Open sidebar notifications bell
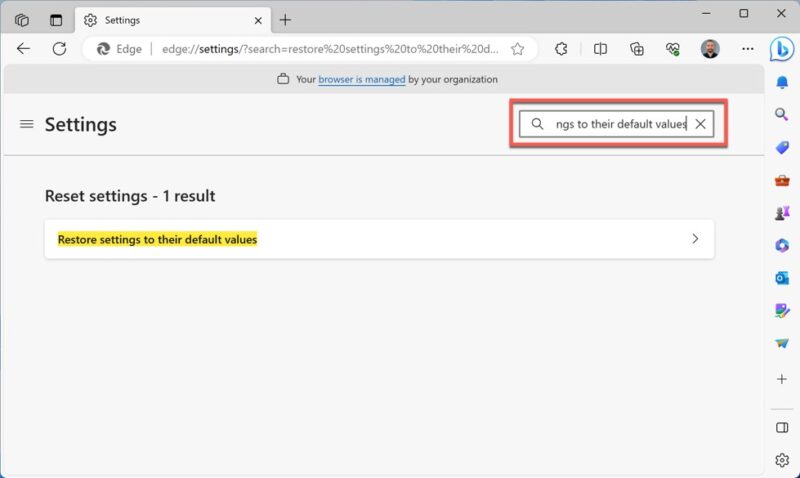The image size is (800, 478). click(782, 82)
